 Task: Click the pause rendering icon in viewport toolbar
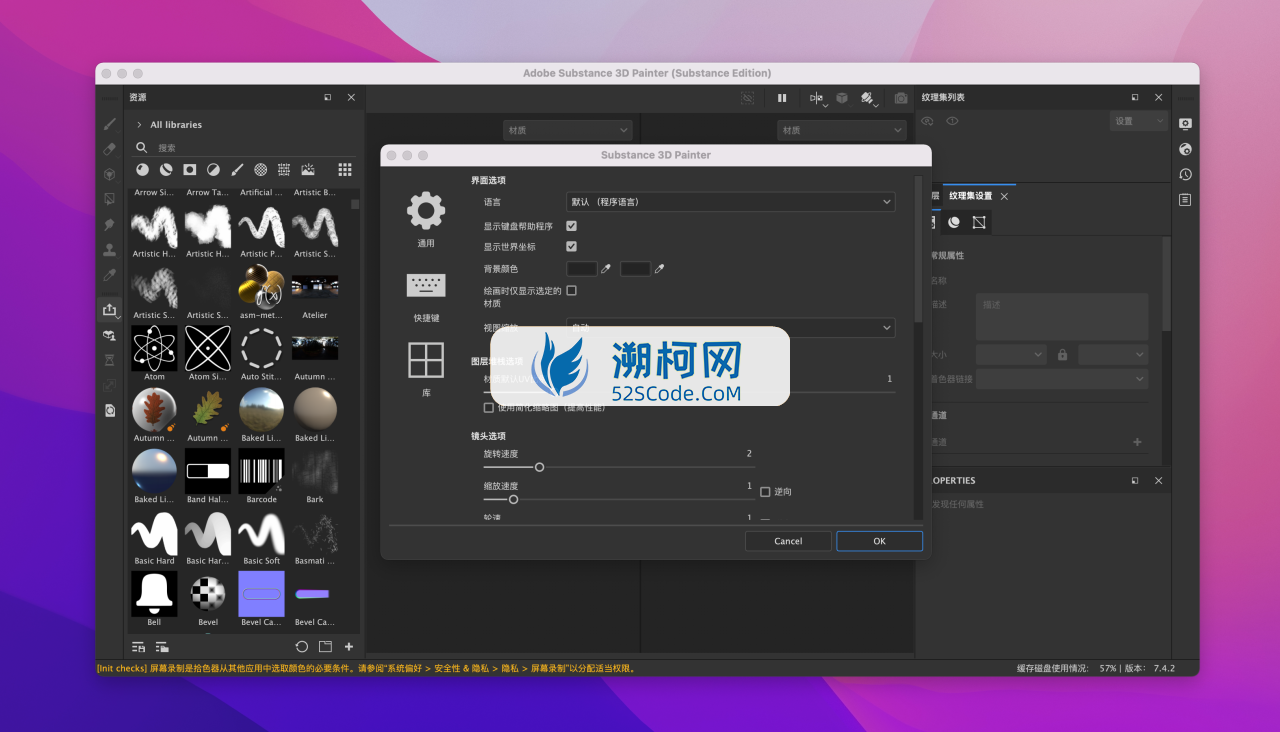coord(782,98)
